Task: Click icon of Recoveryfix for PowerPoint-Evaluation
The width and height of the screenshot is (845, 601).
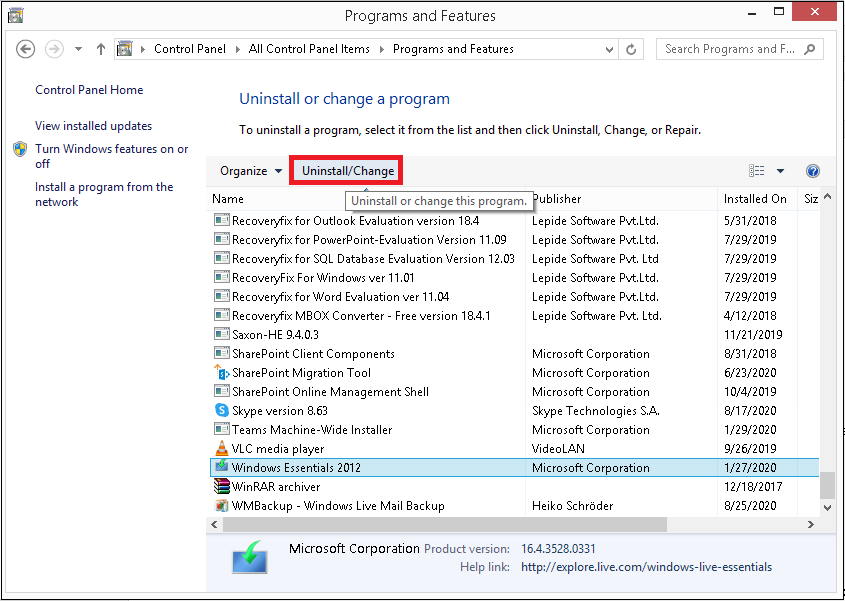Action: 221,239
